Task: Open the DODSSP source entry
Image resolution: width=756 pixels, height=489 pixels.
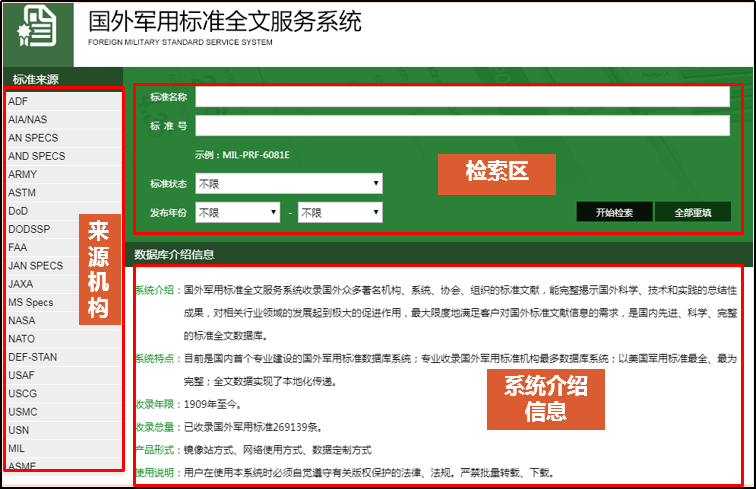Action: point(29,229)
